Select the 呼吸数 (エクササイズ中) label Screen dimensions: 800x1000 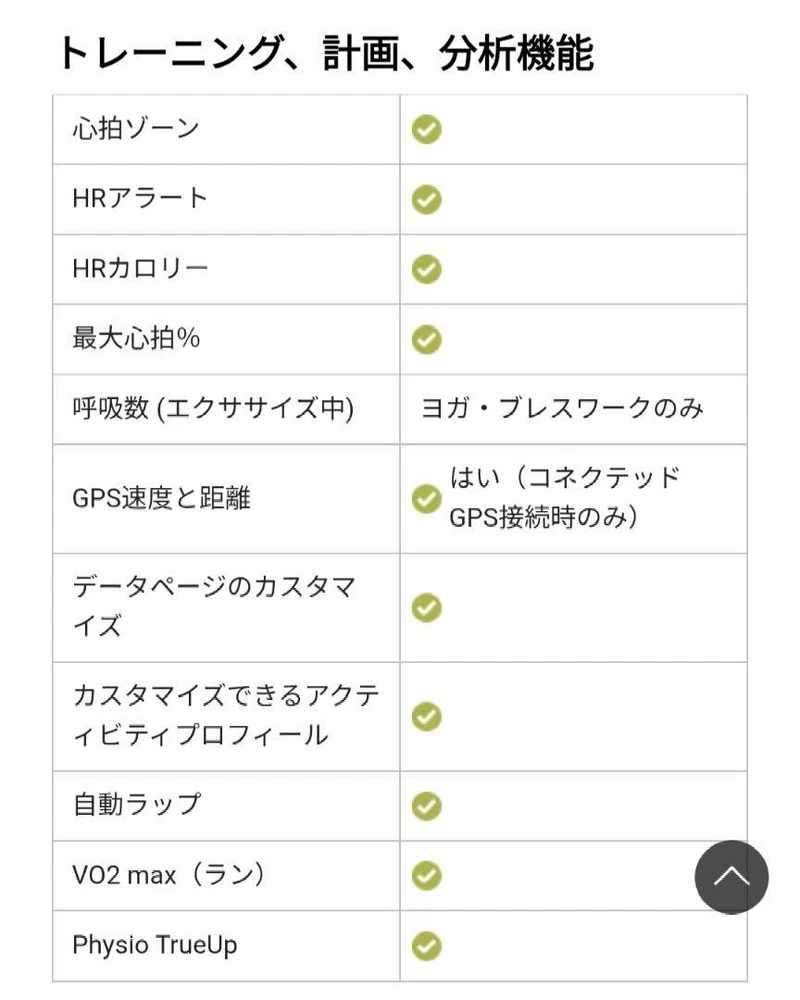point(213,409)
